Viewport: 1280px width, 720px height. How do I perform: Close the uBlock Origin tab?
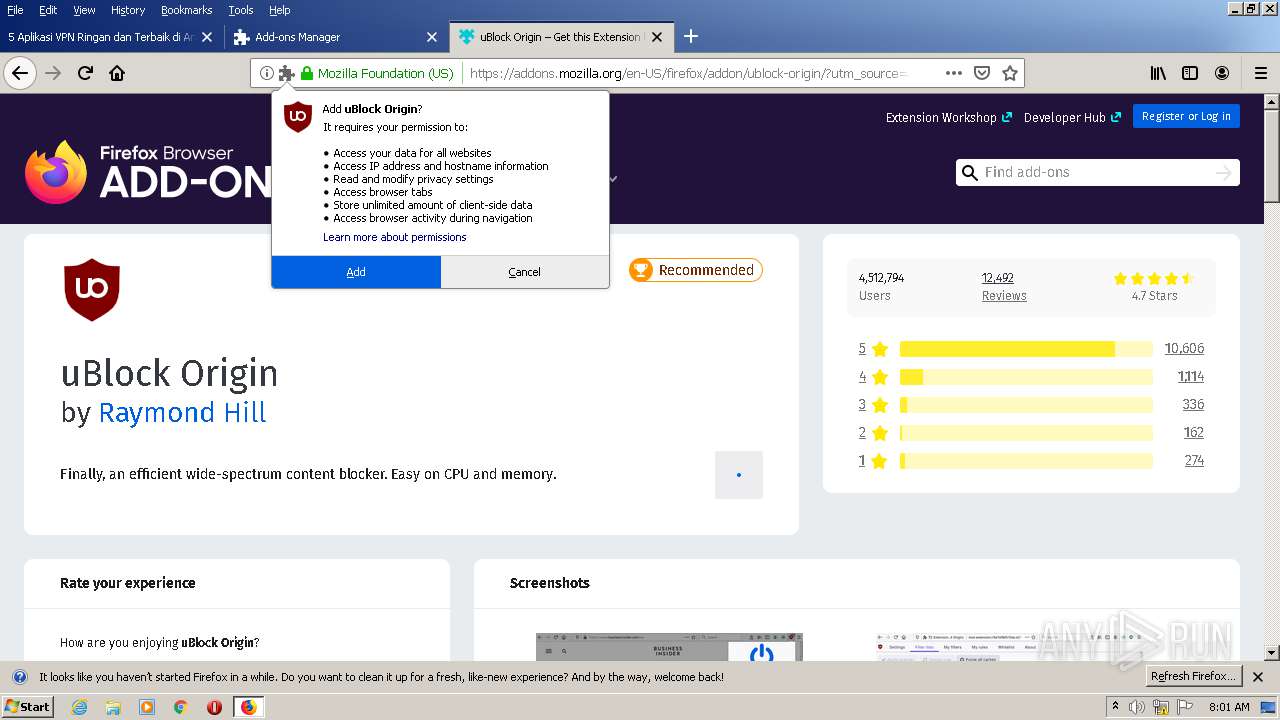point(657,37)
